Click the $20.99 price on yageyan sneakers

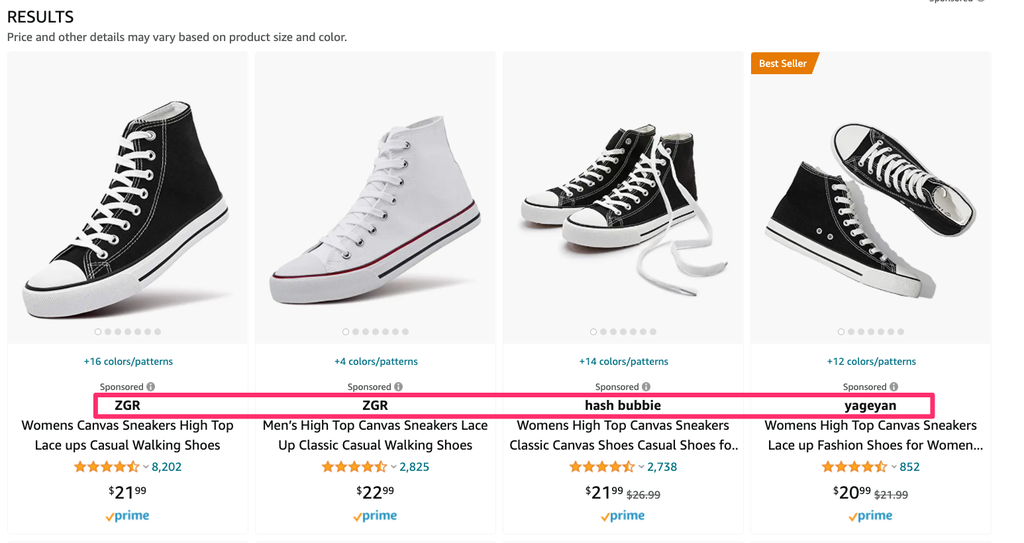pos(851,491)
